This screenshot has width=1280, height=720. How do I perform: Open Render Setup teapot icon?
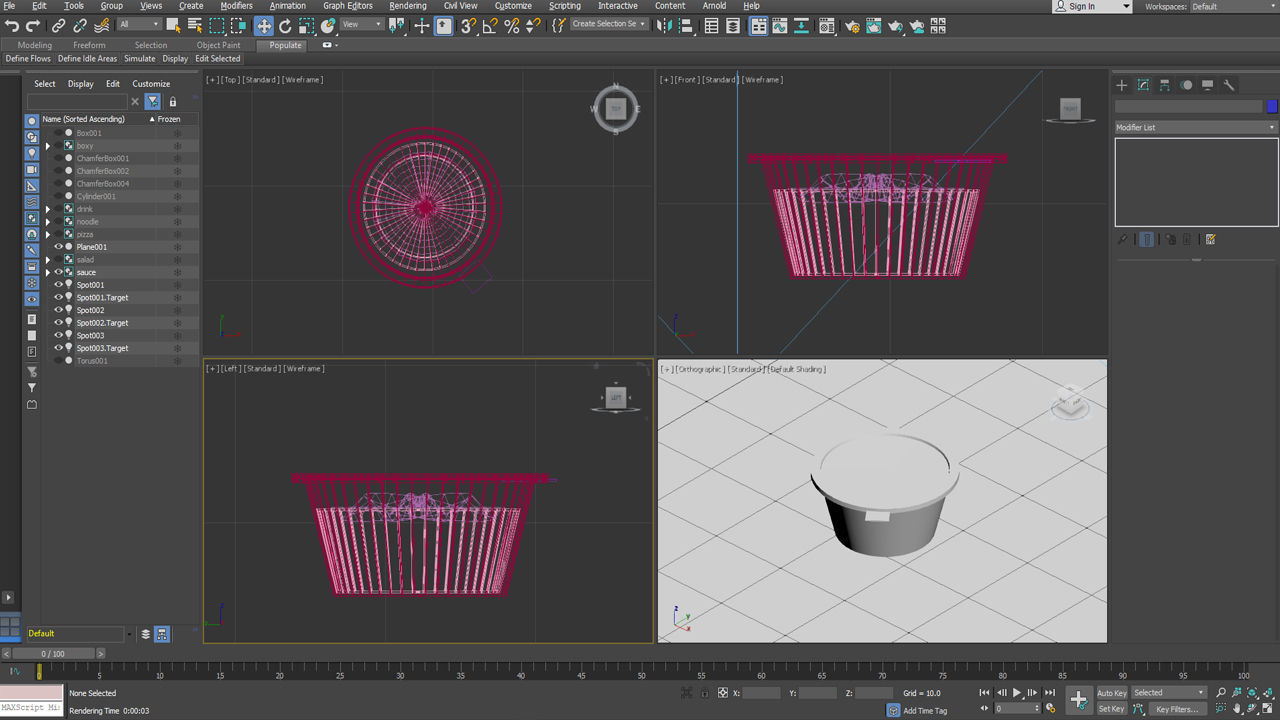click(x=853, y=25)
